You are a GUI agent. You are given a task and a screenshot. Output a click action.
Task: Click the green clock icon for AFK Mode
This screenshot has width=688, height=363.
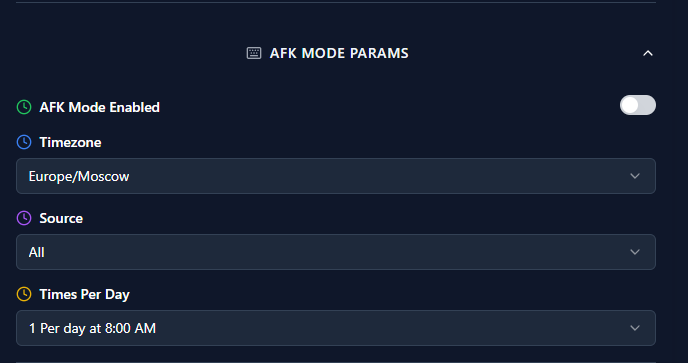click(x=24, y=107)
